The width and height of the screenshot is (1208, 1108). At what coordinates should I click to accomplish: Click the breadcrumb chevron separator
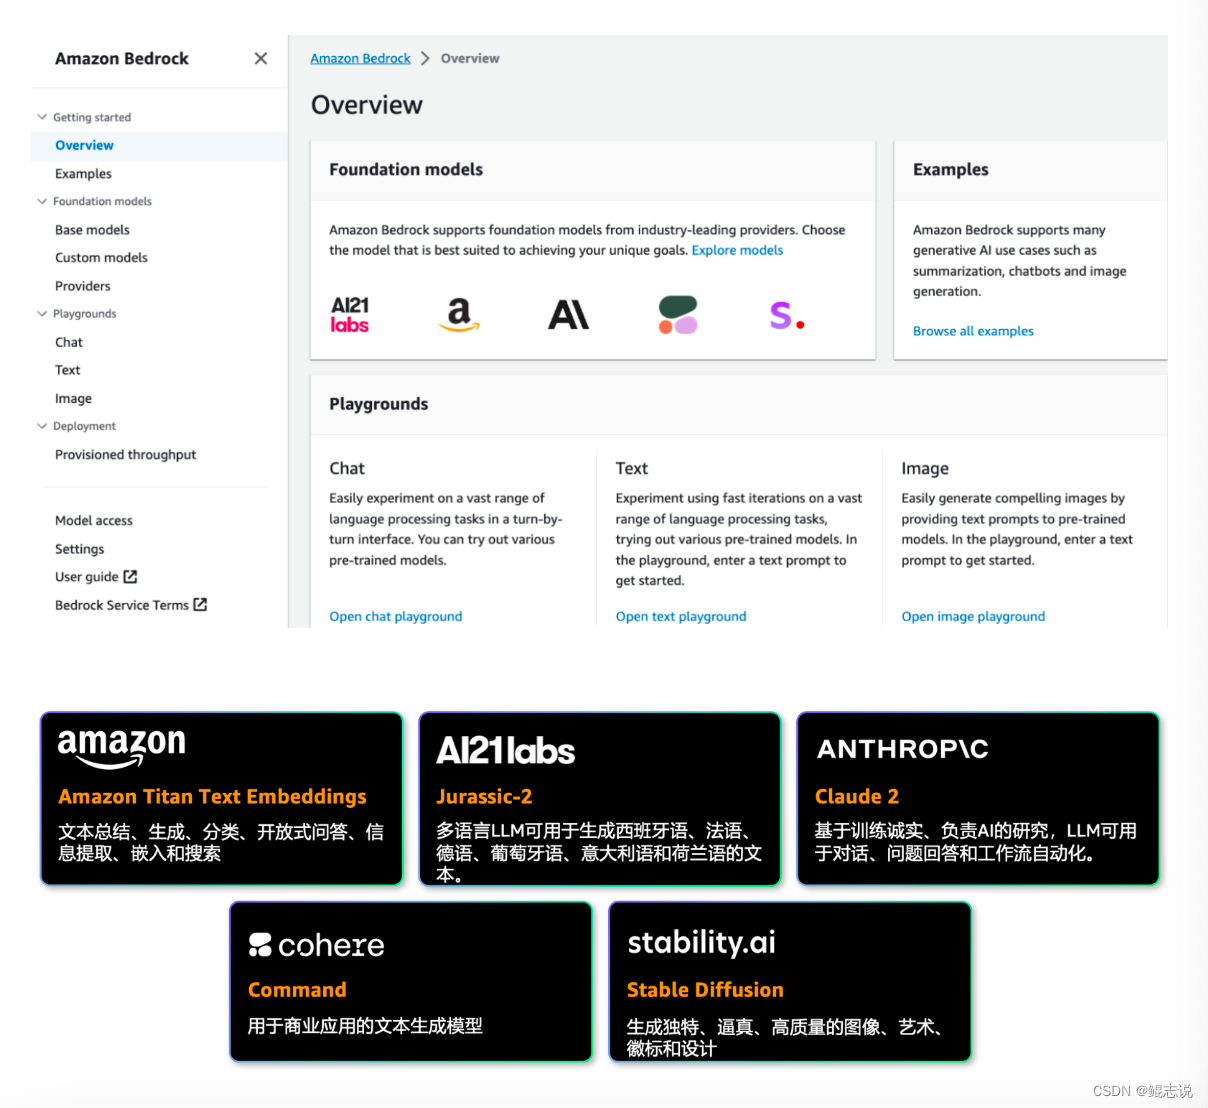[x=425, y=58]
